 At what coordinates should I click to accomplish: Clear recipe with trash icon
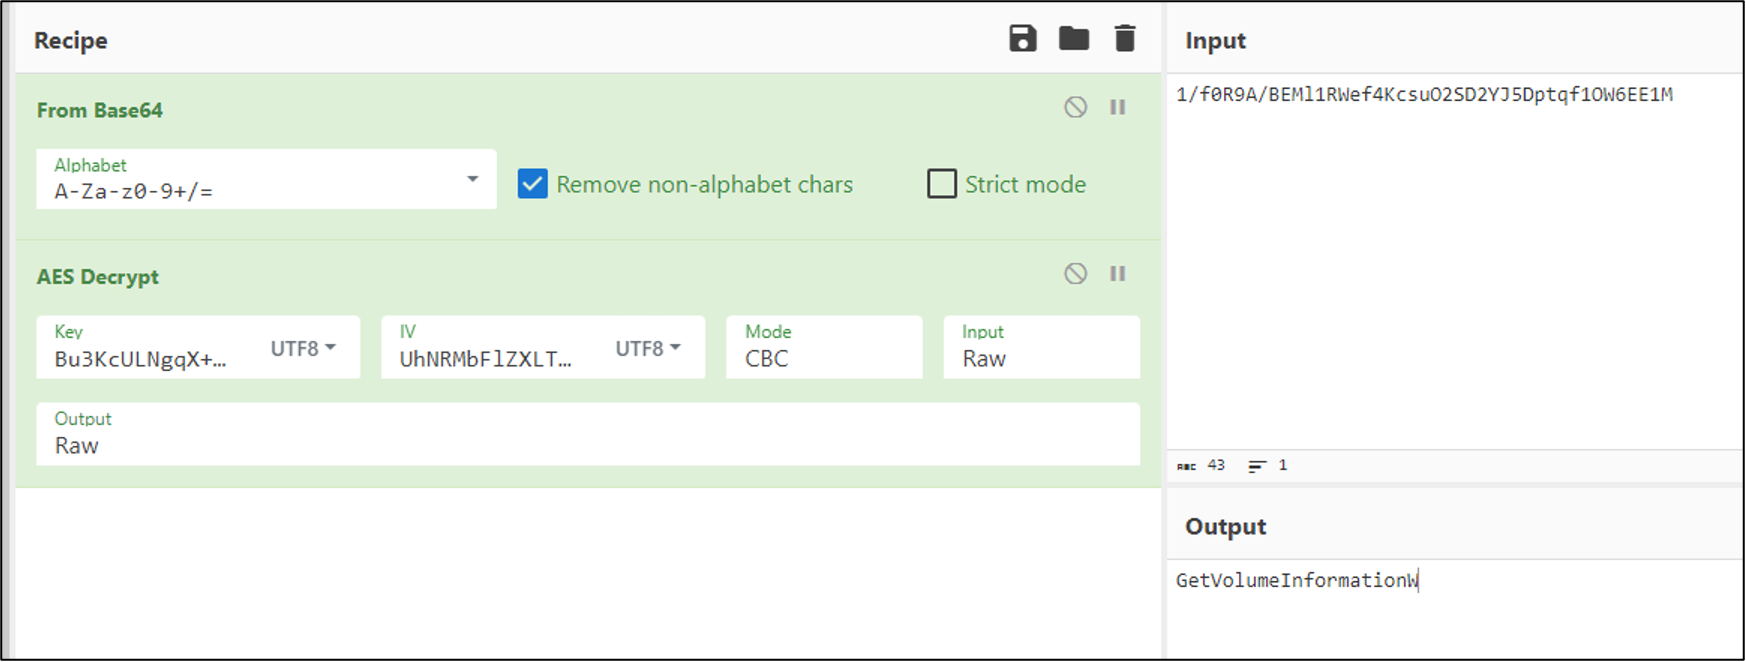coord(1125,39)
